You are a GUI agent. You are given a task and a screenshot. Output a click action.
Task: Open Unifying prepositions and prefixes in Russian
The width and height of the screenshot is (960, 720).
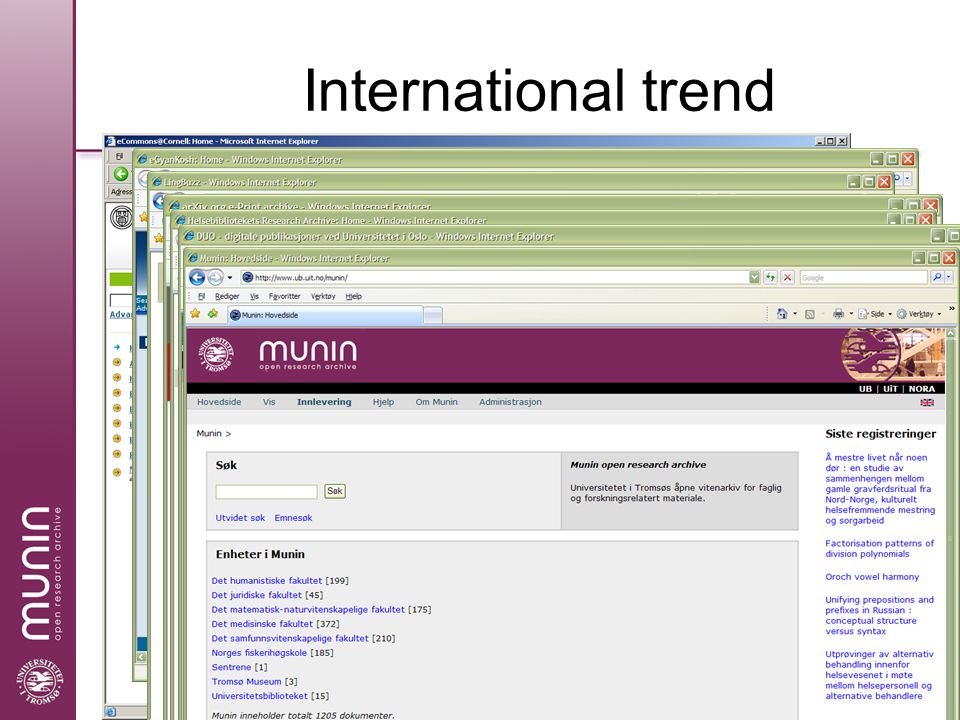879,615
